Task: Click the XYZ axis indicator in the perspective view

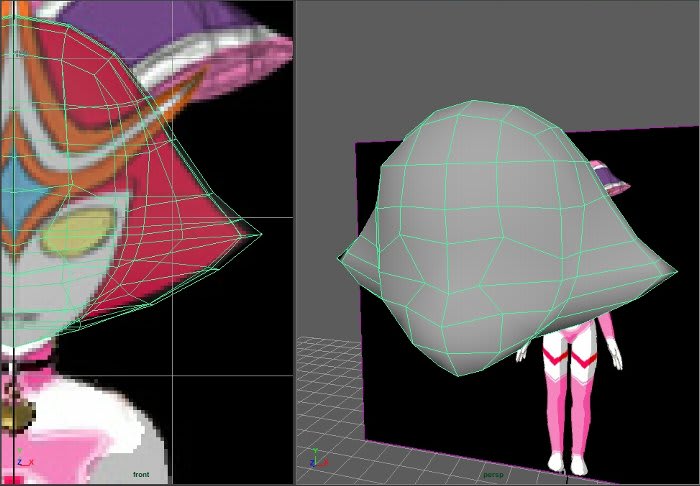Action: click(318, 459)
